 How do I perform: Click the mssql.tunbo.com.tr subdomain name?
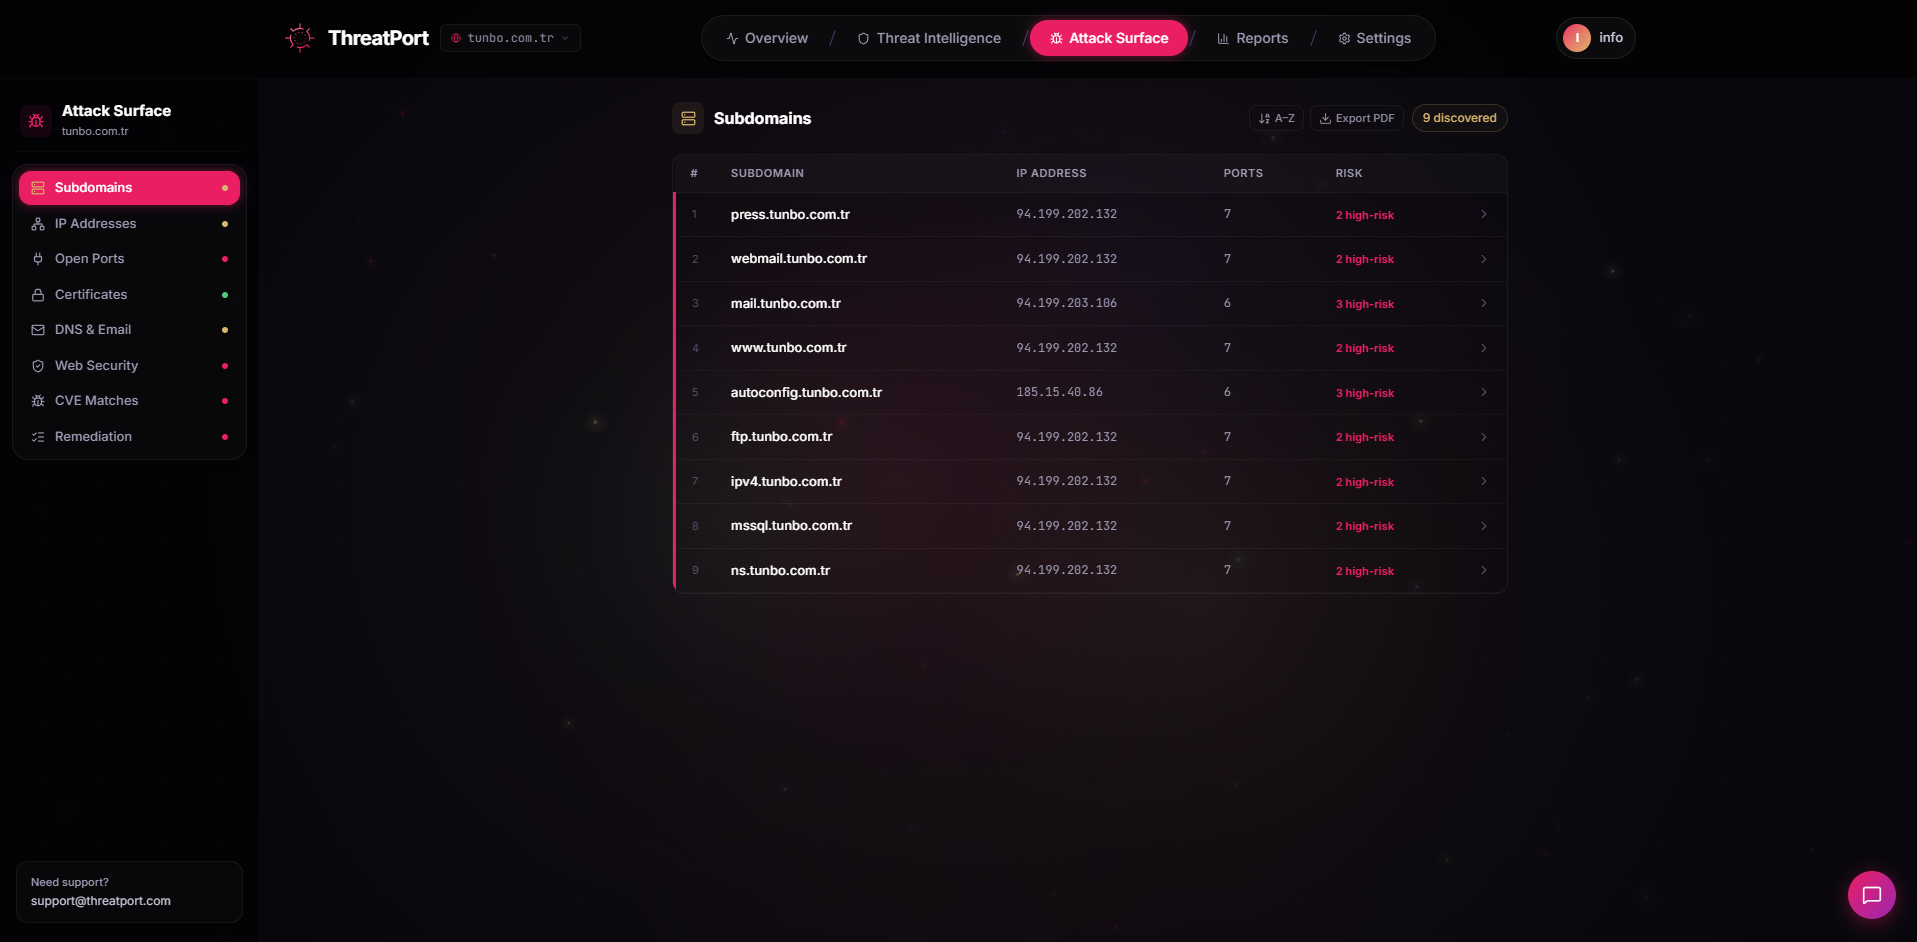[x=791, y=526]
